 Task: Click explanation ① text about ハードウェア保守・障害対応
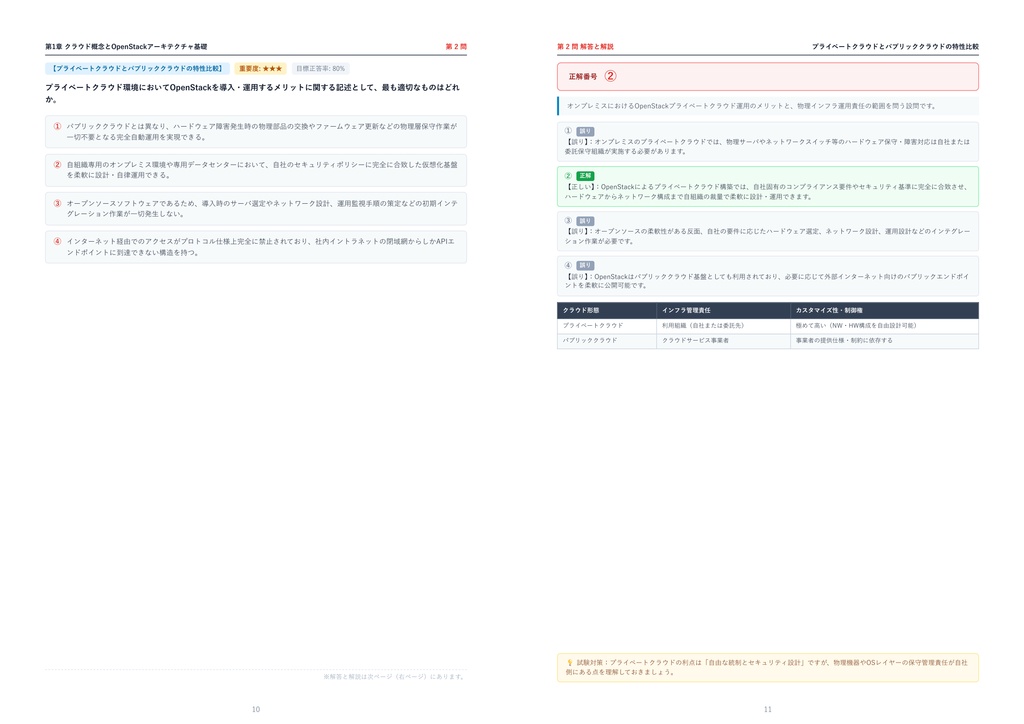[767, 146]
